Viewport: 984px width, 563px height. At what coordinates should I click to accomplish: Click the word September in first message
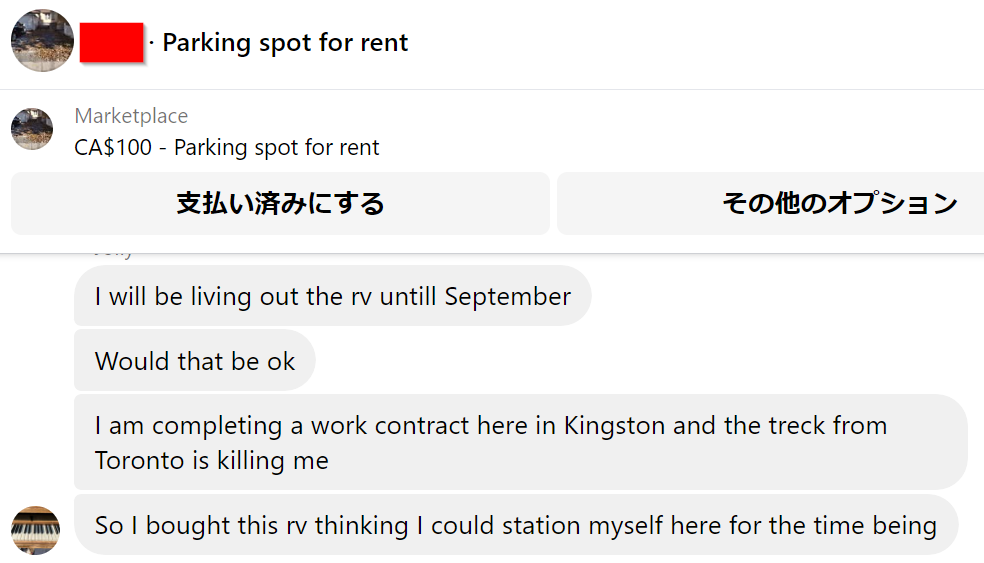[x=507, y=296]
